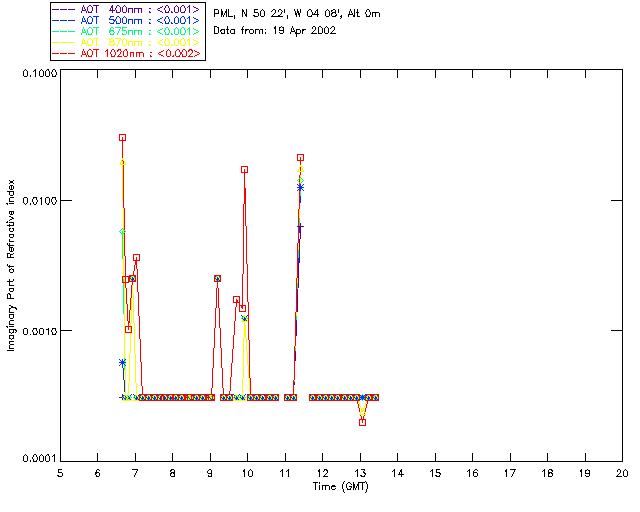640x512 pixels.
Task: Click the x-axis tick label 11
Action: (x=285, y=473)
